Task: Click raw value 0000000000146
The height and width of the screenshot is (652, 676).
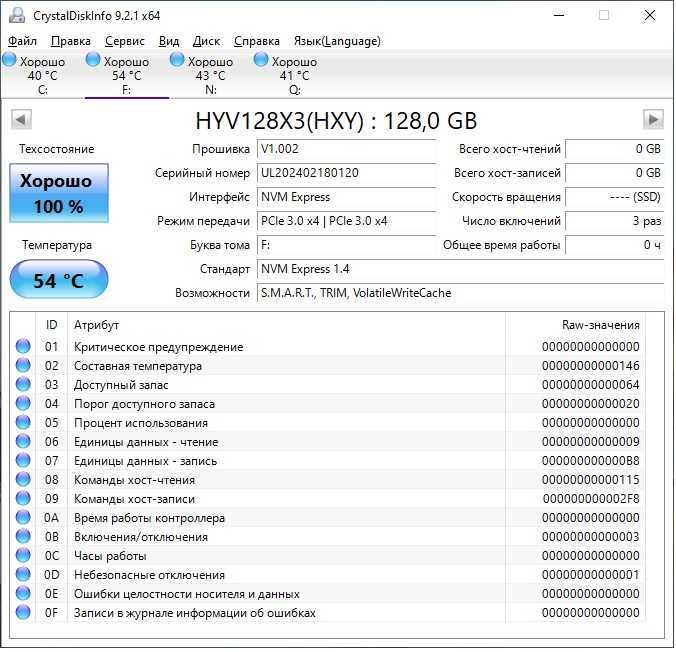Action: tap(591, 366)
